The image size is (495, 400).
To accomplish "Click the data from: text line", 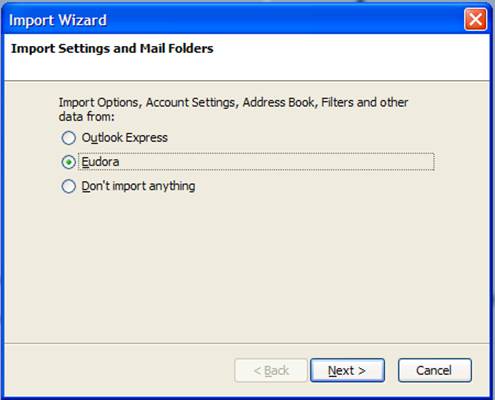I will click(87, 117).
